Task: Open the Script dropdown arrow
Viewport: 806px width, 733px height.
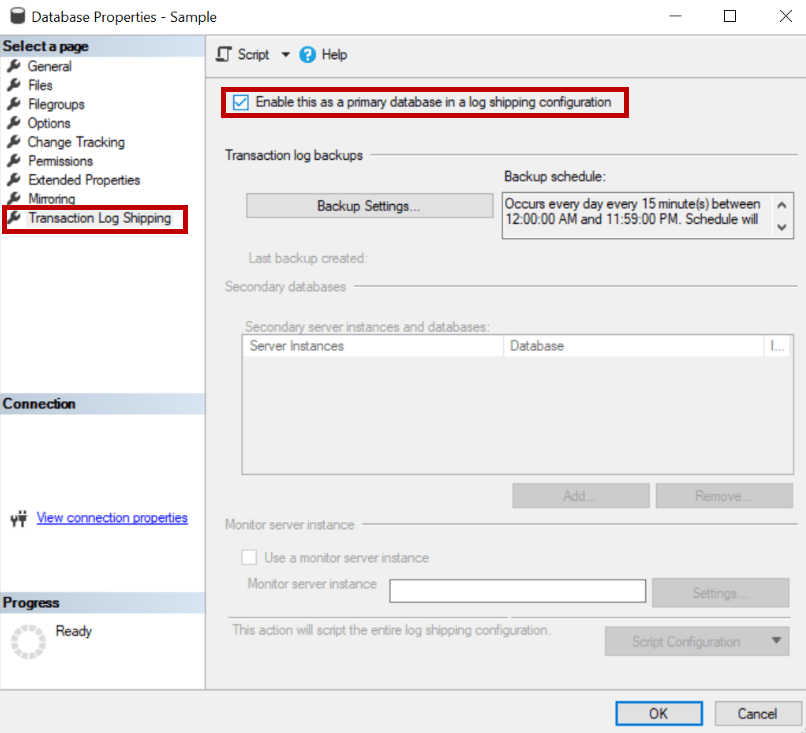Action: pos(286,54)
